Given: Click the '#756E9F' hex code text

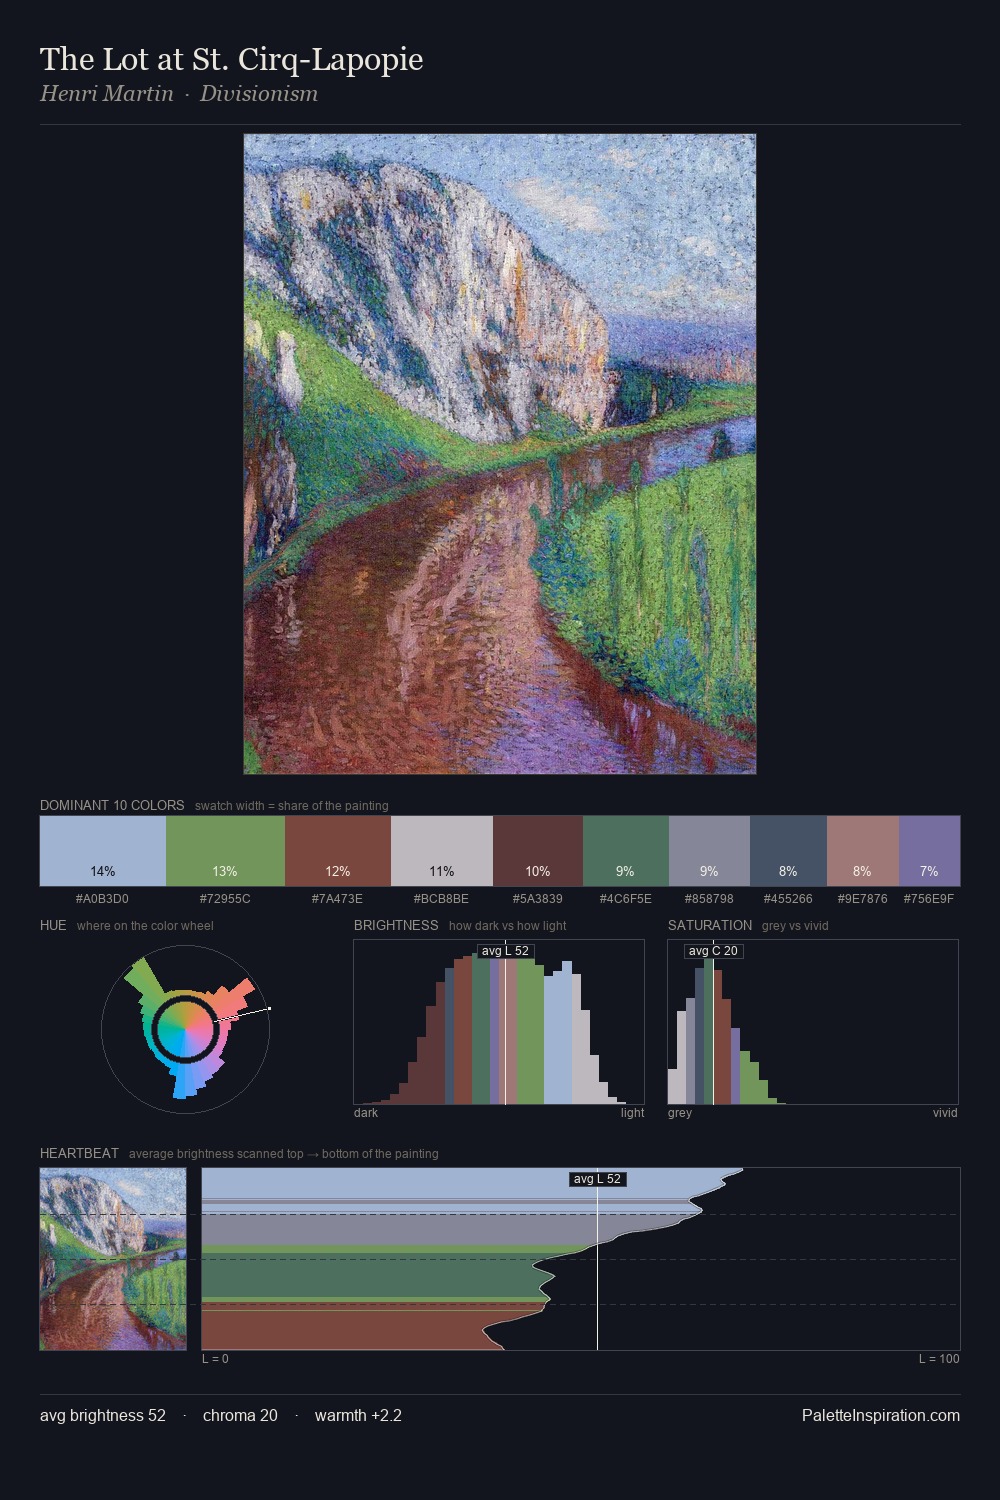Looking at the screenshot, I should 929,899.
